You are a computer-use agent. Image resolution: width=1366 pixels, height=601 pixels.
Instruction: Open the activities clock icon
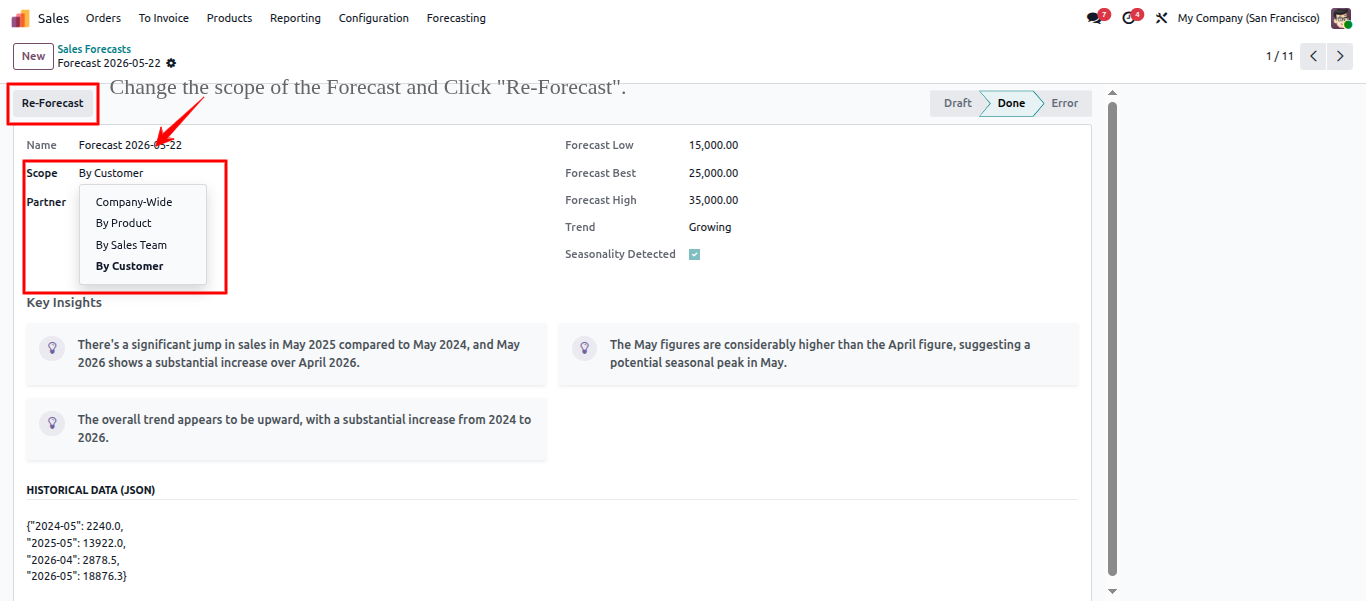click(1131, 18)
